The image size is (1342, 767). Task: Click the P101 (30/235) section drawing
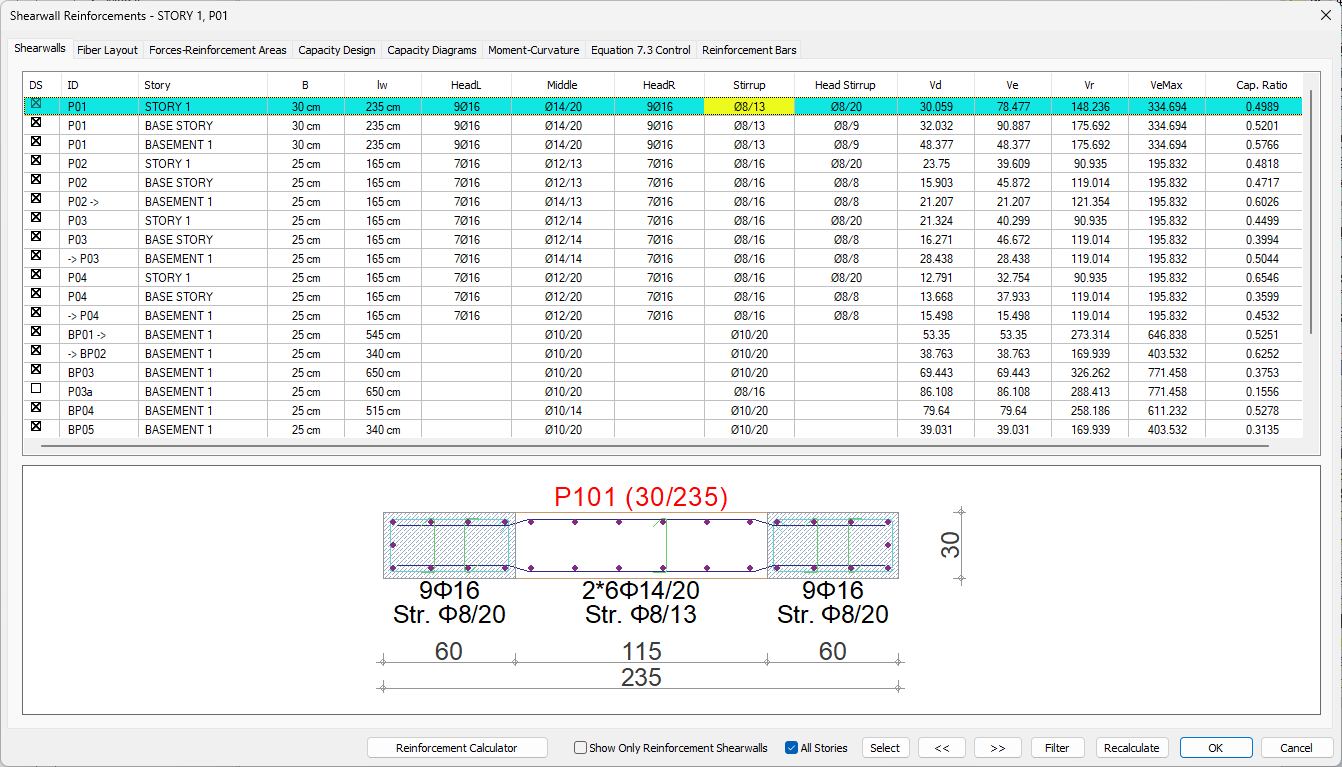click(x=640, y=546)
